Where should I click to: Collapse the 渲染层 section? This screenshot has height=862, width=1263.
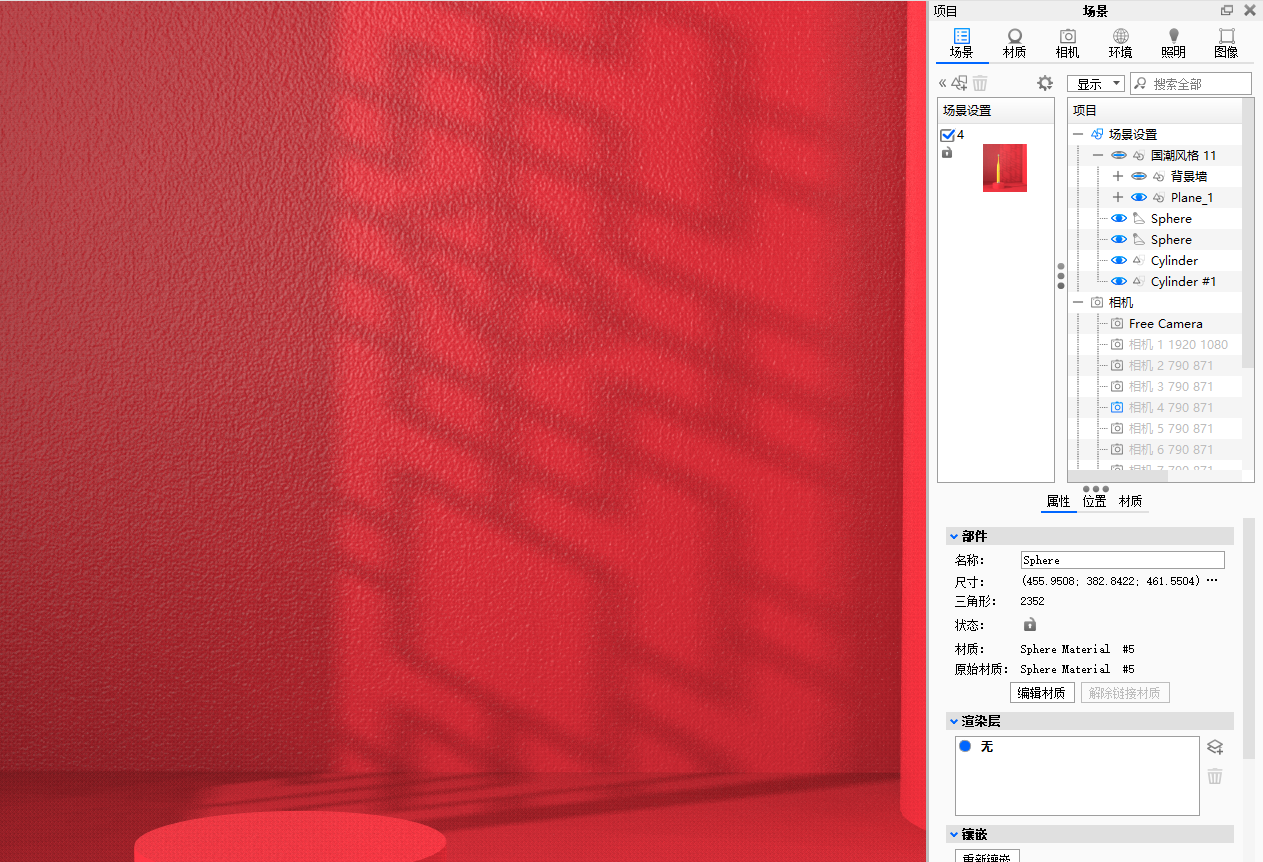coord(953,721)
